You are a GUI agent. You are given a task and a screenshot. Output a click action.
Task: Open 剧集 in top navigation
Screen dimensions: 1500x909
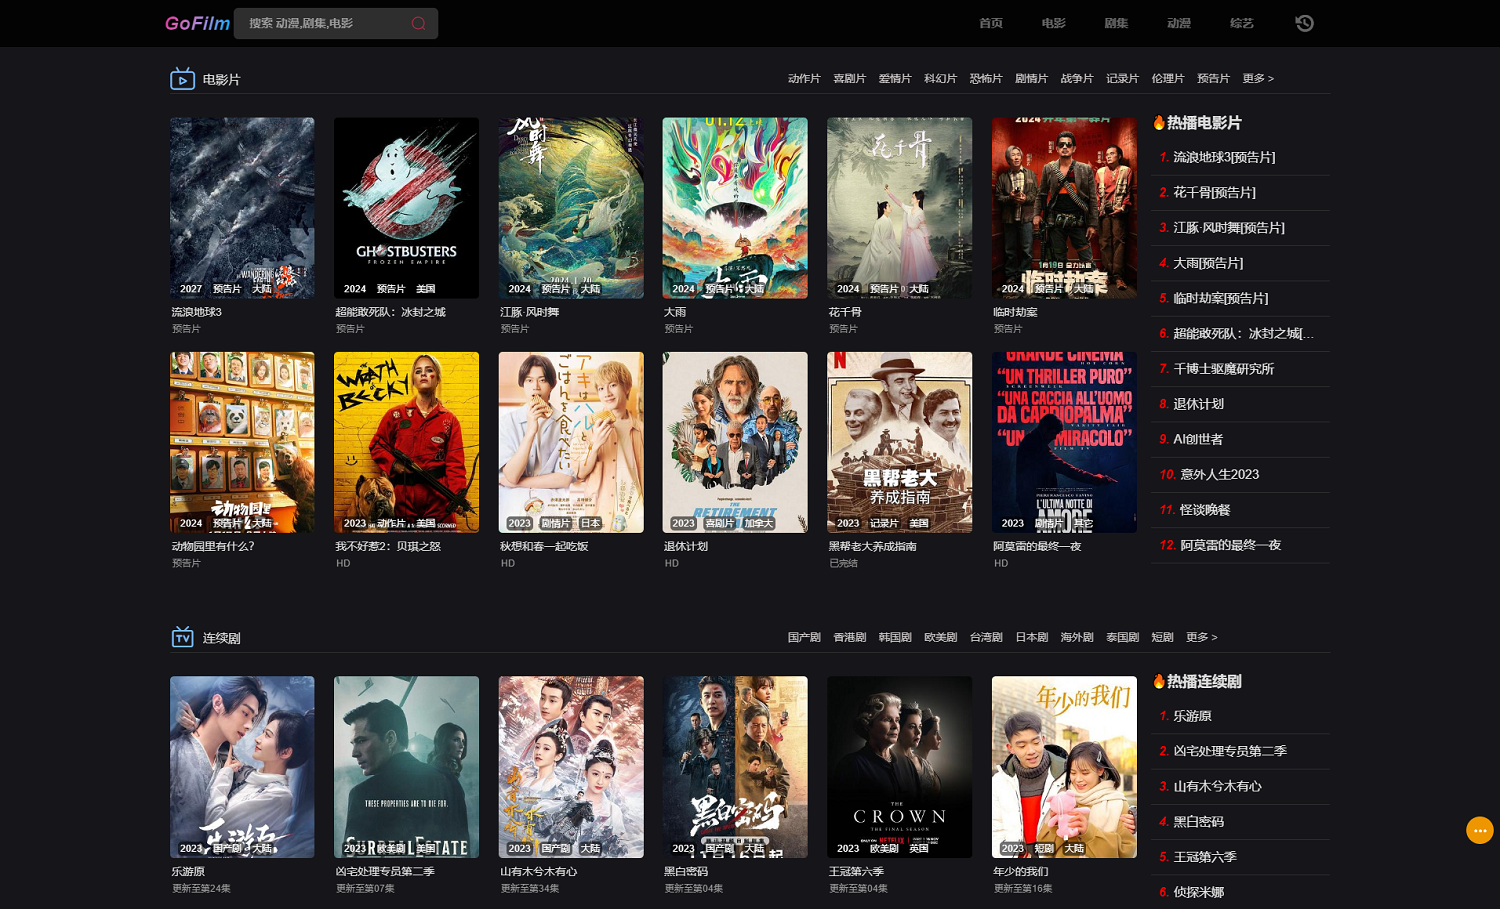click(1116, 23)
